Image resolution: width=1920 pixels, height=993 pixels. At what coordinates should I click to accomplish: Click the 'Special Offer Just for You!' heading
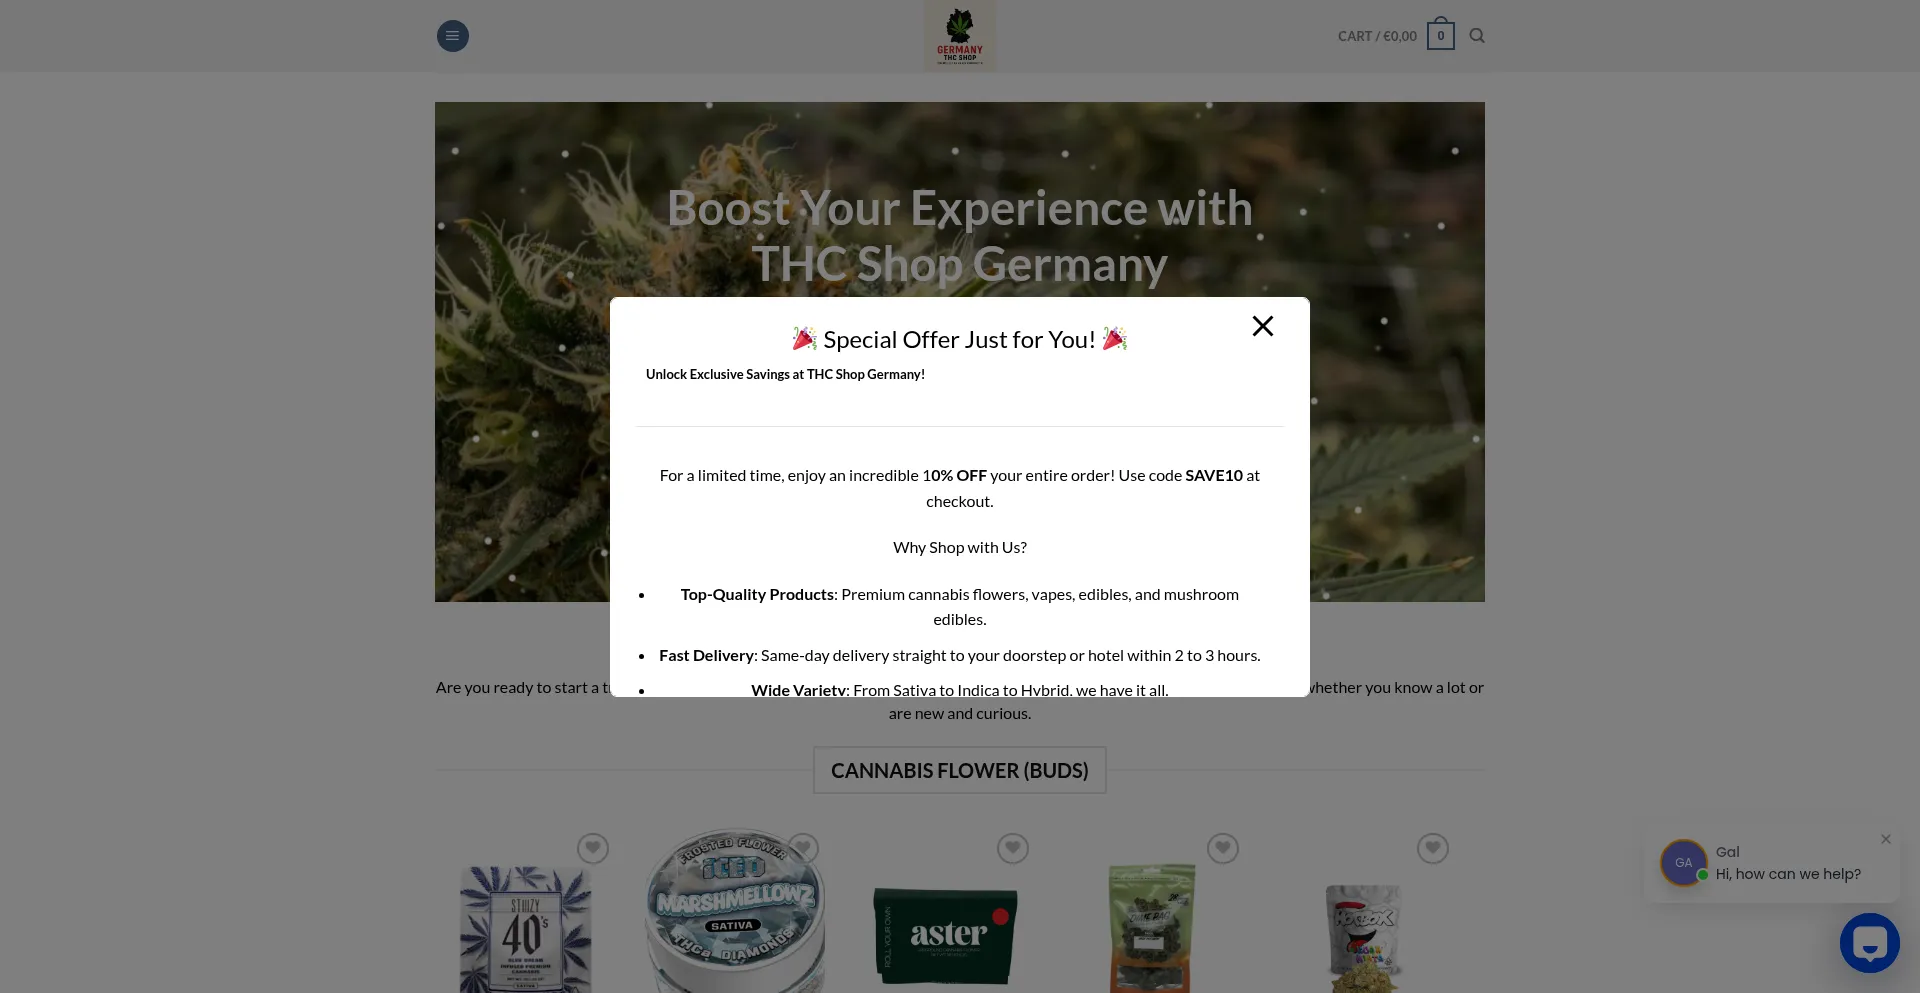pyautogui.click(x=960, y=340)
